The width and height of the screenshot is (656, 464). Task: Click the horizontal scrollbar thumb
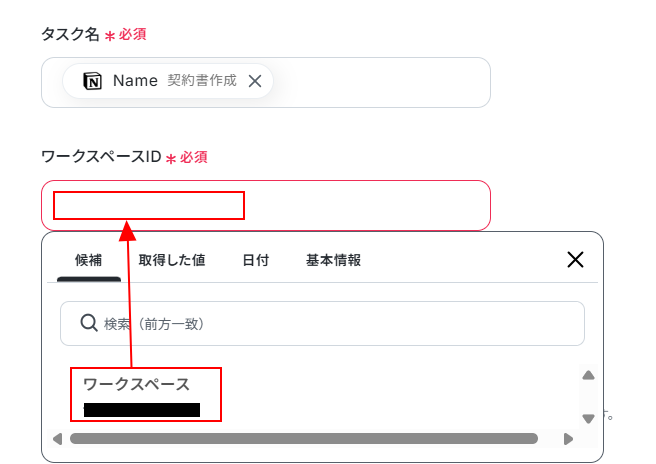click(304, 438)
